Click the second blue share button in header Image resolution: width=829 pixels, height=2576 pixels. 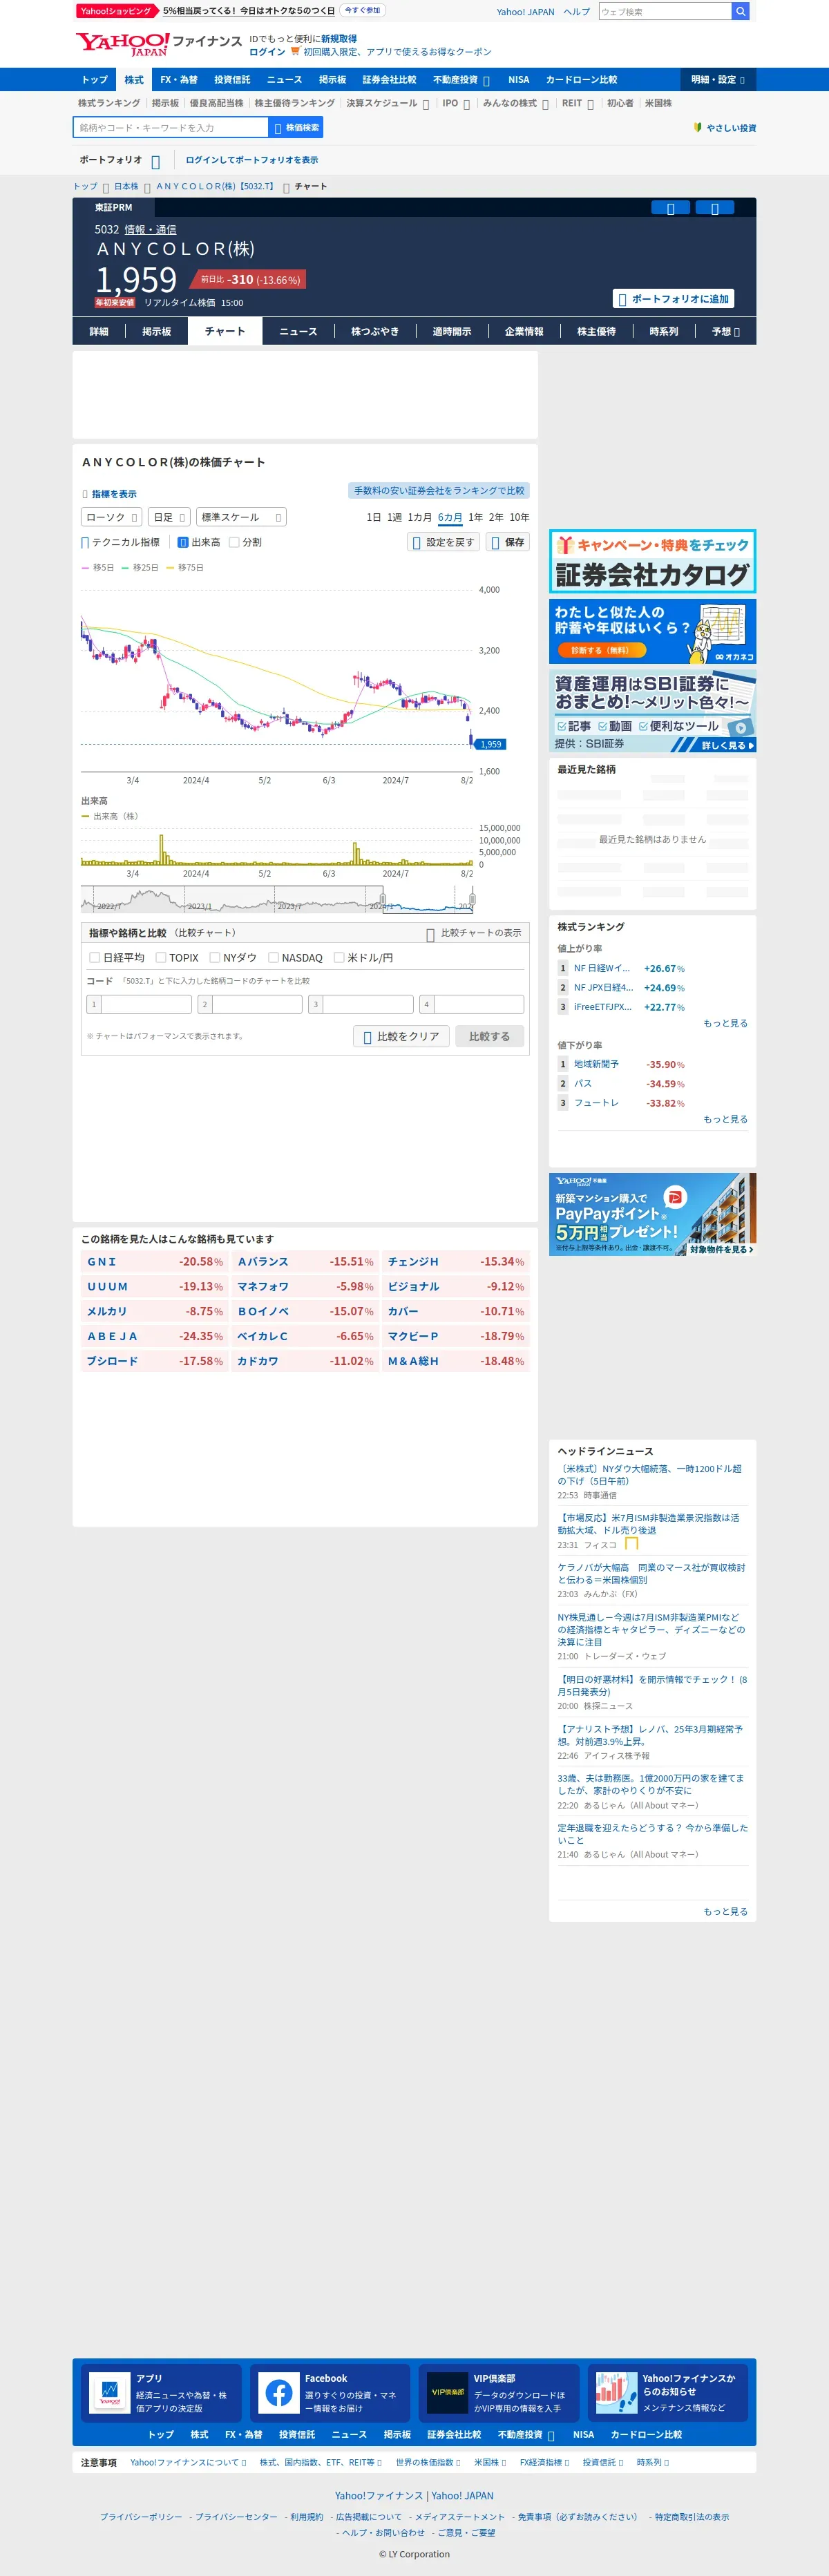point(714,208)
